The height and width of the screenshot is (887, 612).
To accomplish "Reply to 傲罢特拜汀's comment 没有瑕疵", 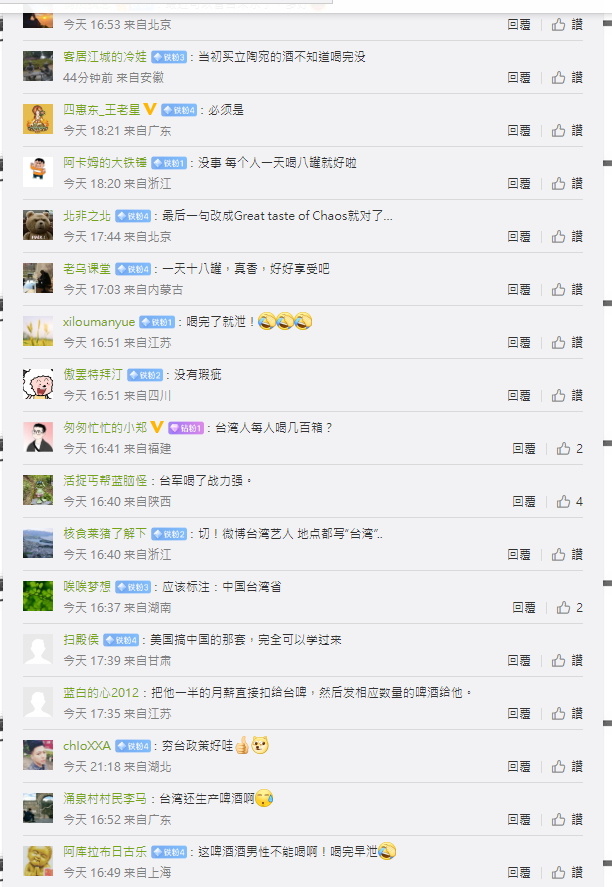I will tap(519, 395).
